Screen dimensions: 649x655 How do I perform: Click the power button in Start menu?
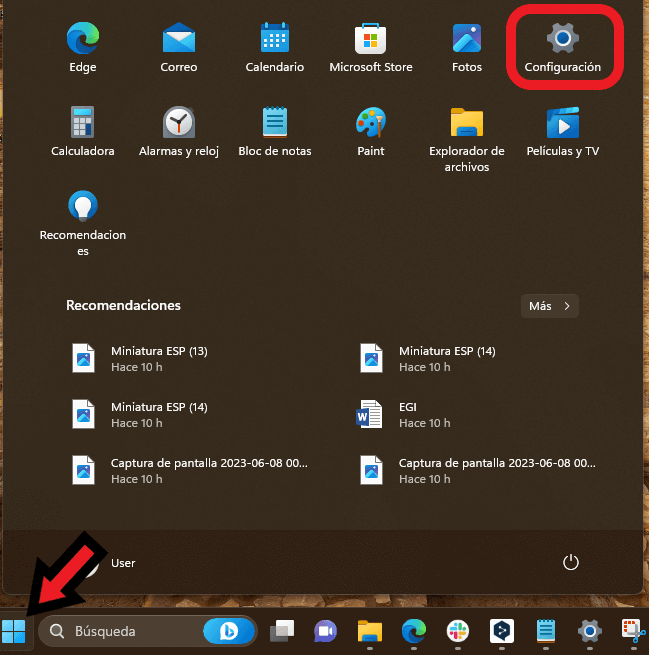coord(570,562)
